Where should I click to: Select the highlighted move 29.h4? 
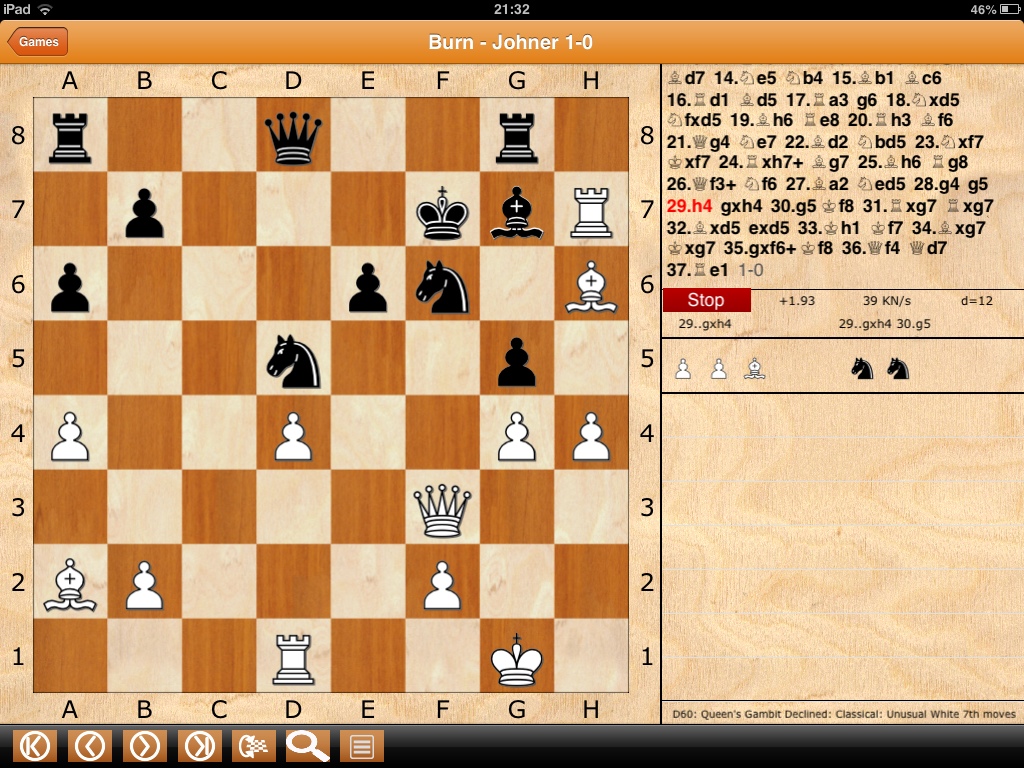(x=689, y=209)
